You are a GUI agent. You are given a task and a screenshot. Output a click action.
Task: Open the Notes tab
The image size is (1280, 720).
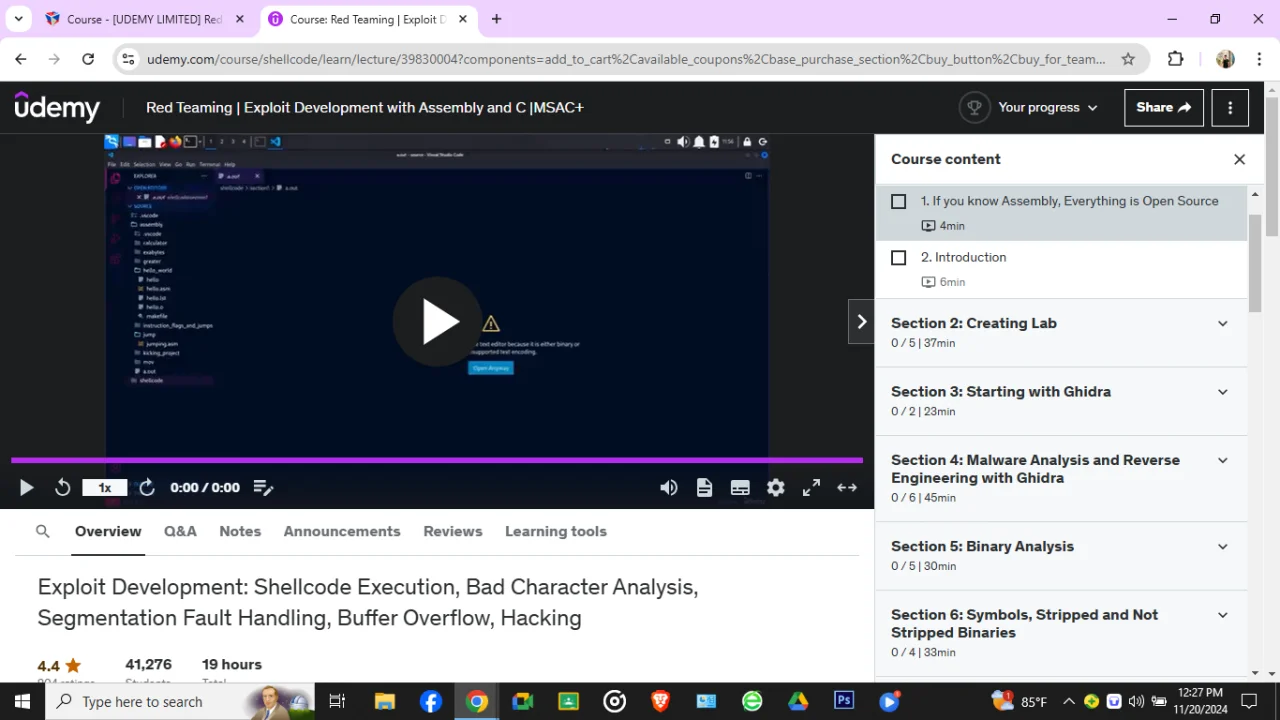point(240,531)
